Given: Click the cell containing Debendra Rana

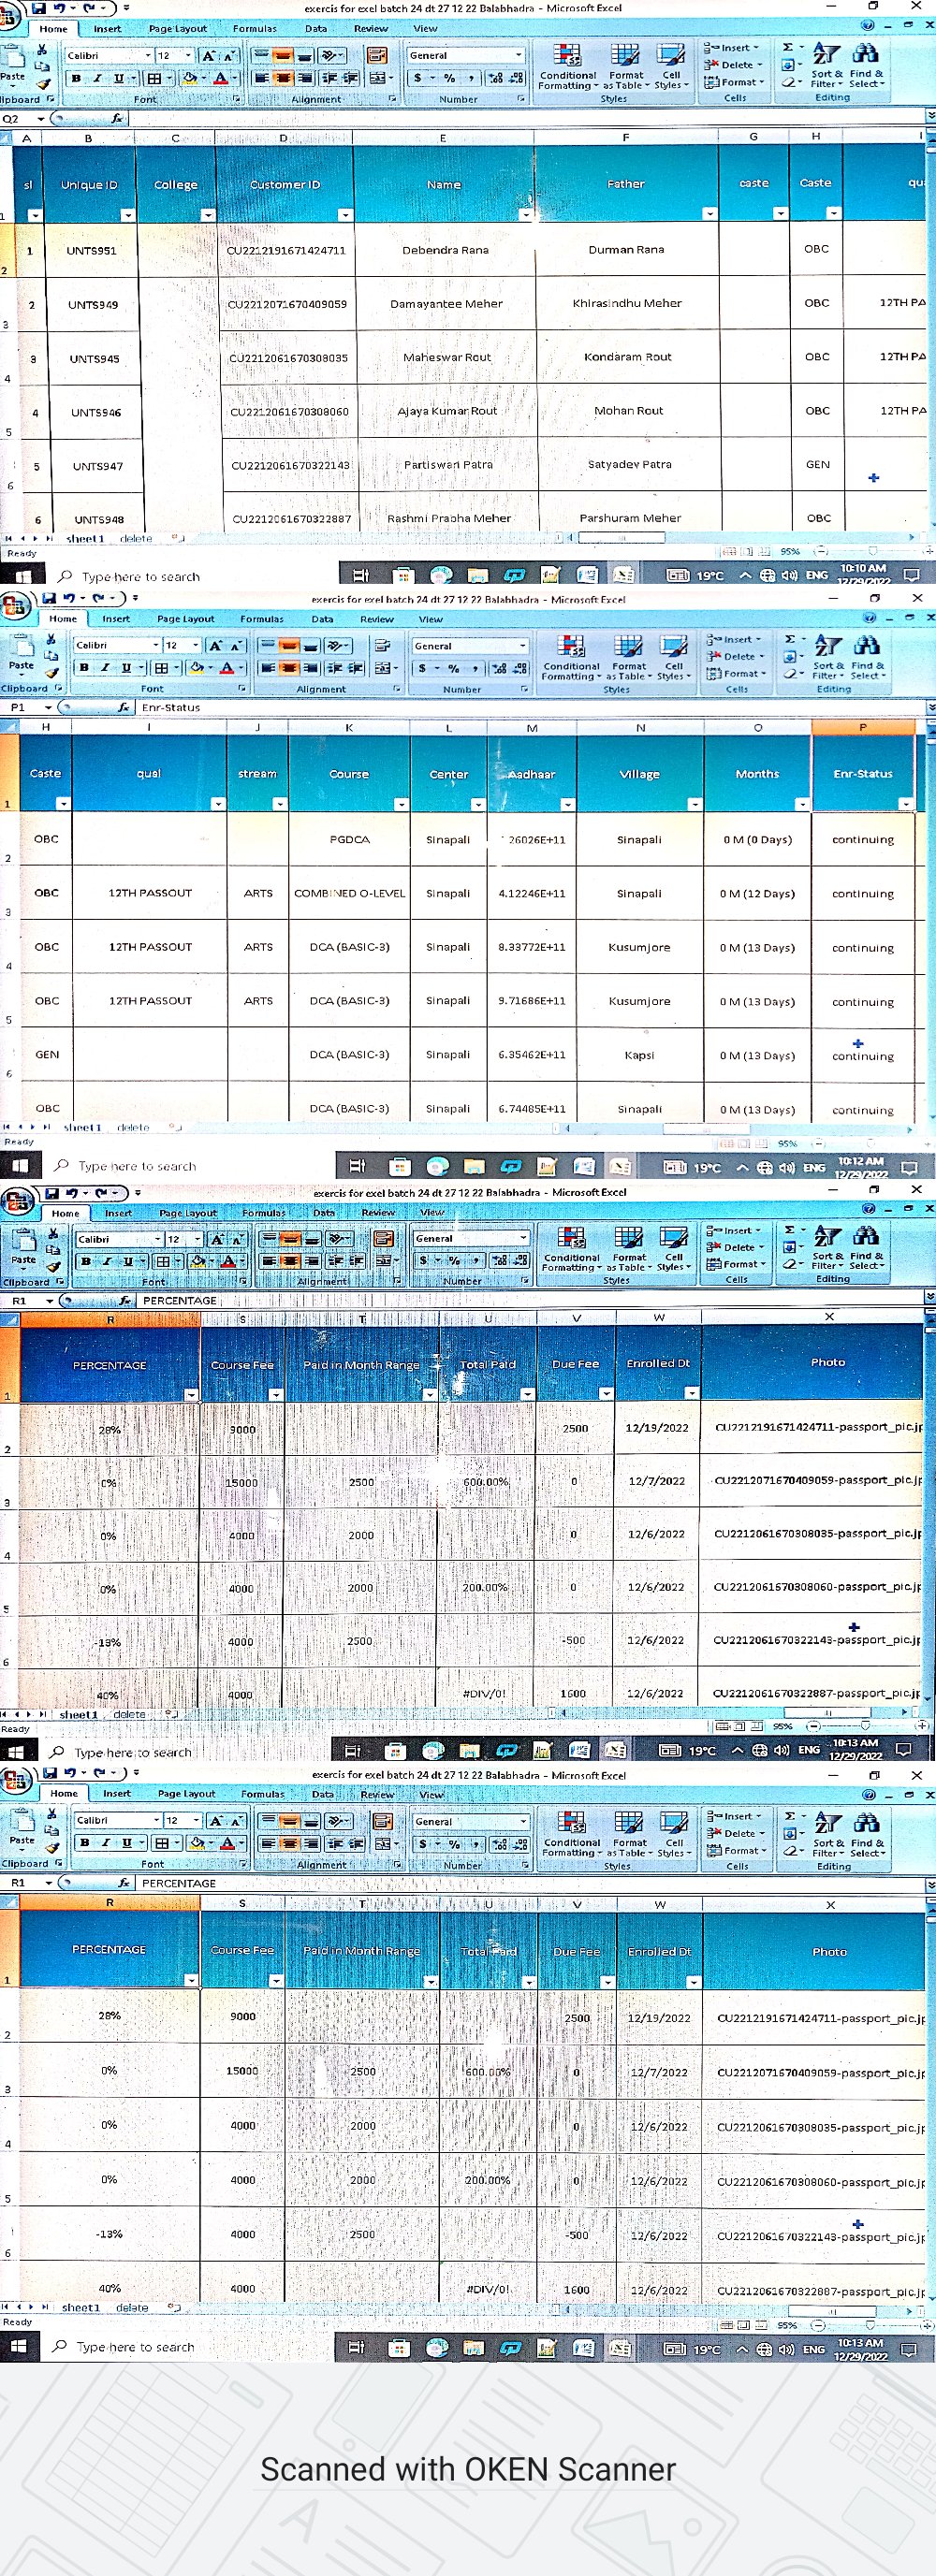Looking at the screenshot, I should [x=445, y=250].
